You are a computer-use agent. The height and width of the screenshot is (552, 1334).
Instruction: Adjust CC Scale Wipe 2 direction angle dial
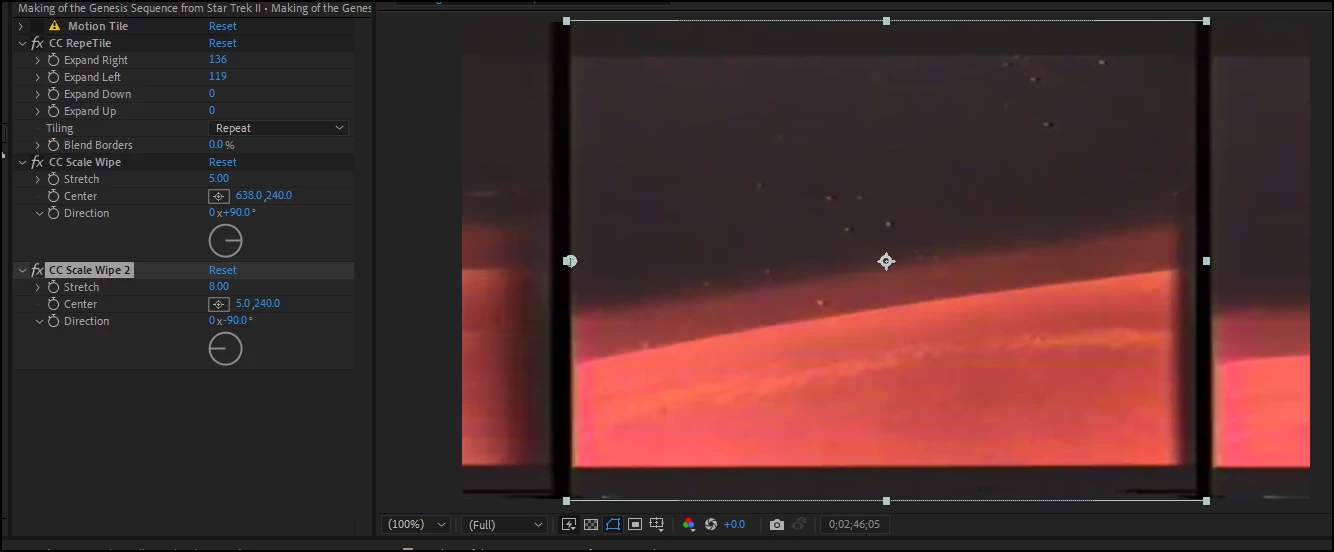click(226, 349)
